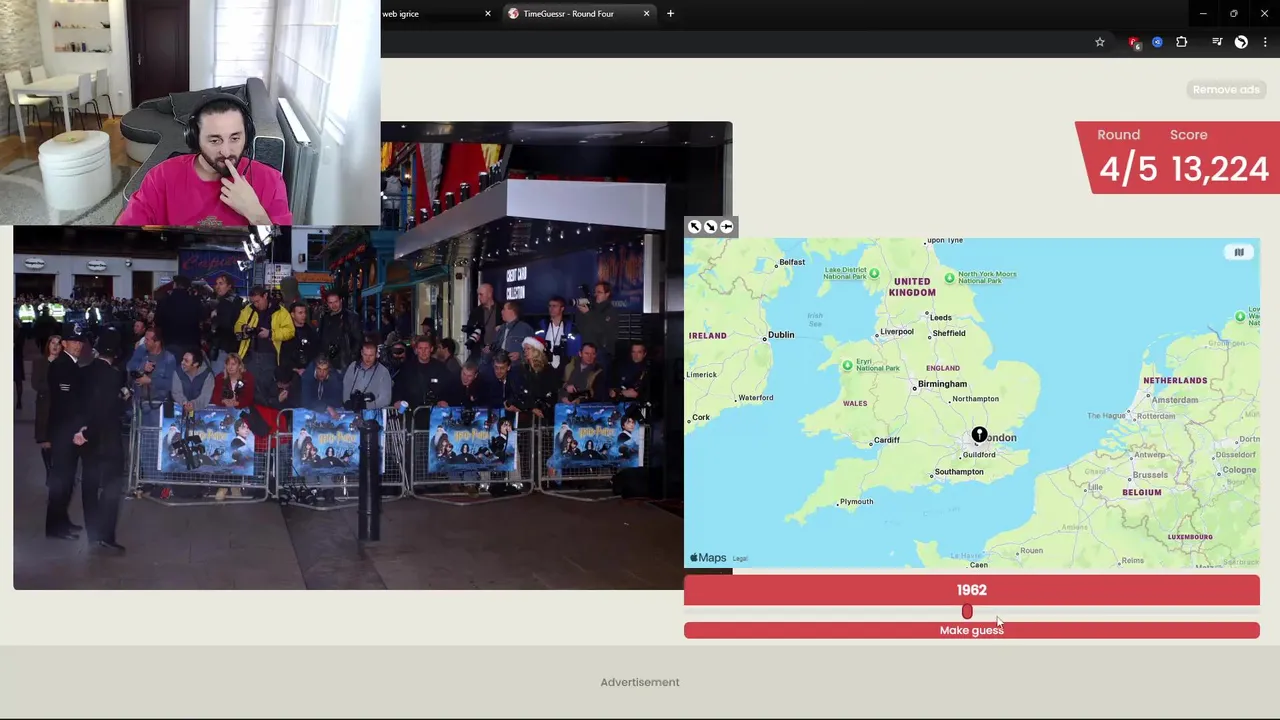Open the Extensions puzzle-piece menu
Viewport: 1280px width, 720px height.
tap(1182, 42)
